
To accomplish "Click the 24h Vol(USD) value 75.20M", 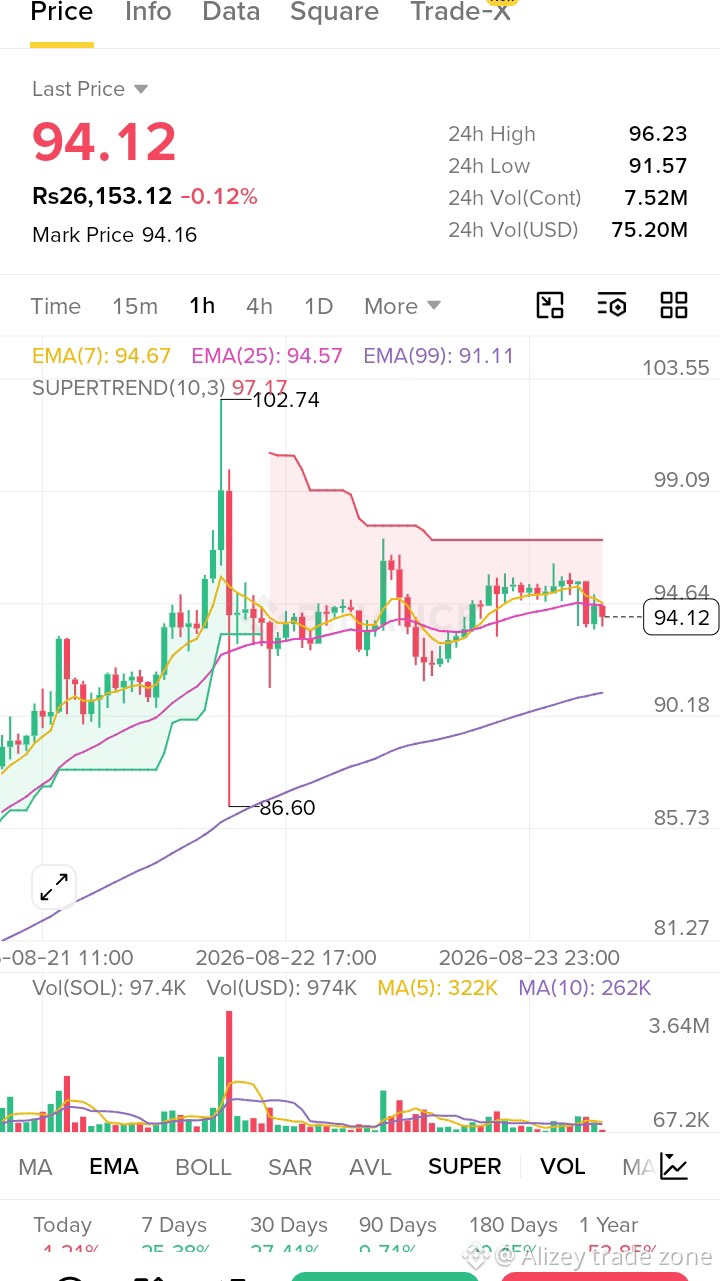I will point(650,230).
